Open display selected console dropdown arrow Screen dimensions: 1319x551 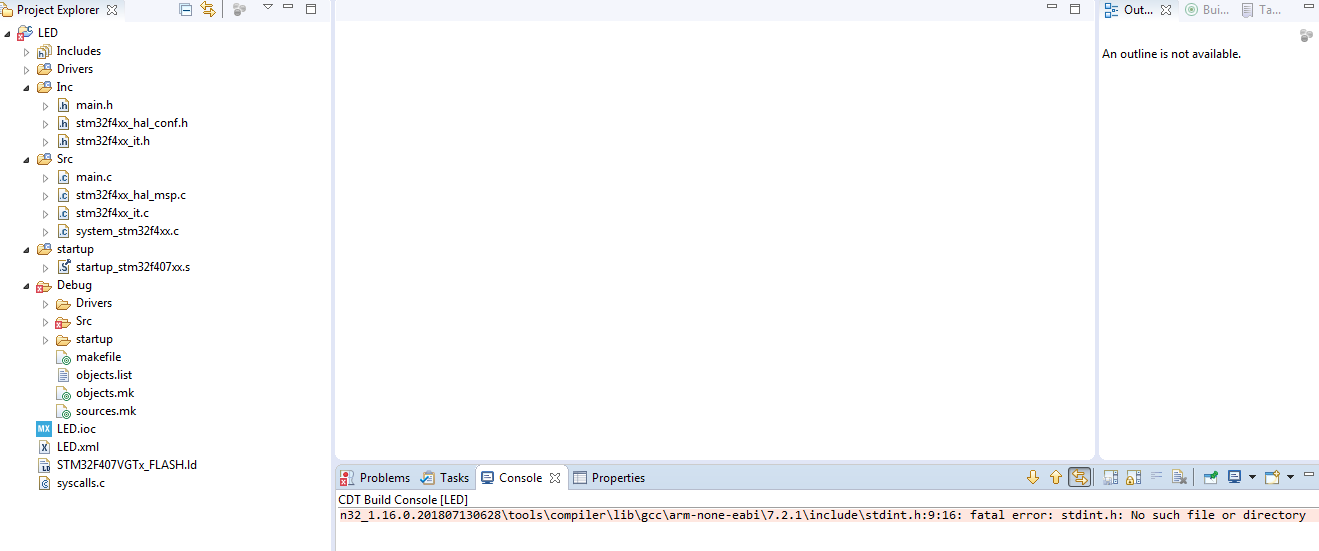pos(1252,478)
